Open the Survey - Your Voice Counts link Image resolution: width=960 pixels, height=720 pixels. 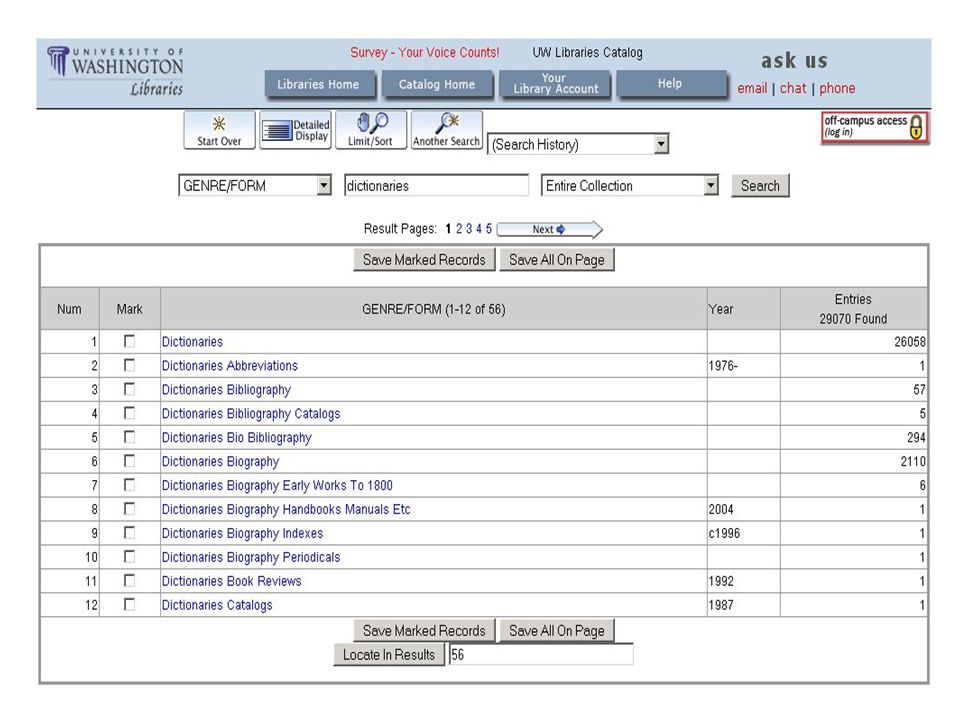tap(425, 53)
